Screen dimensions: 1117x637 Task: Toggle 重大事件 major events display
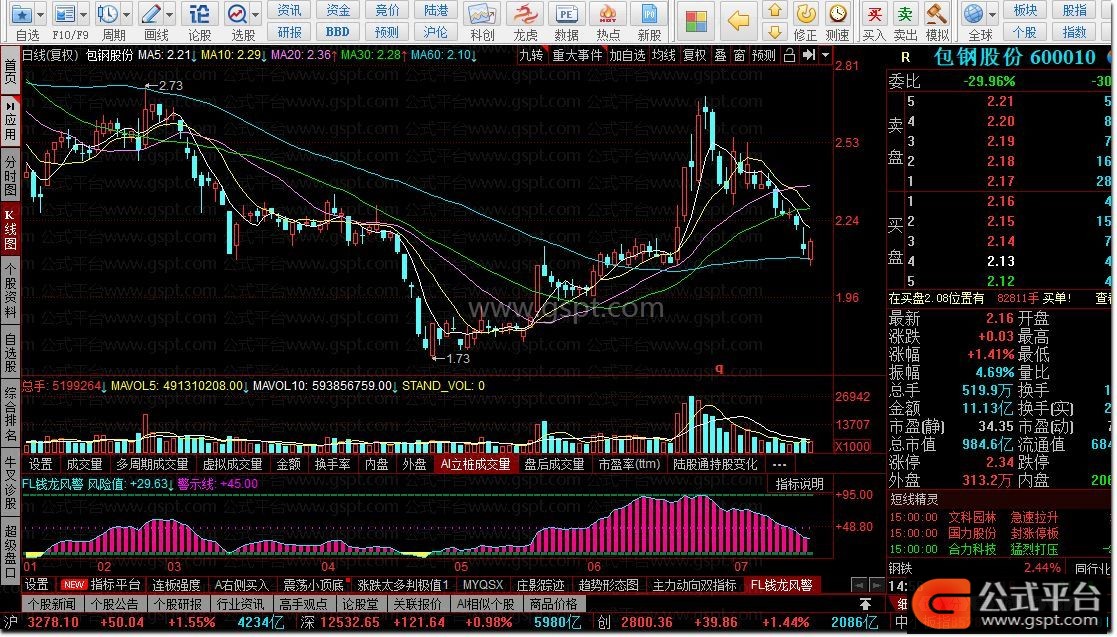click(x=577, y=55)
